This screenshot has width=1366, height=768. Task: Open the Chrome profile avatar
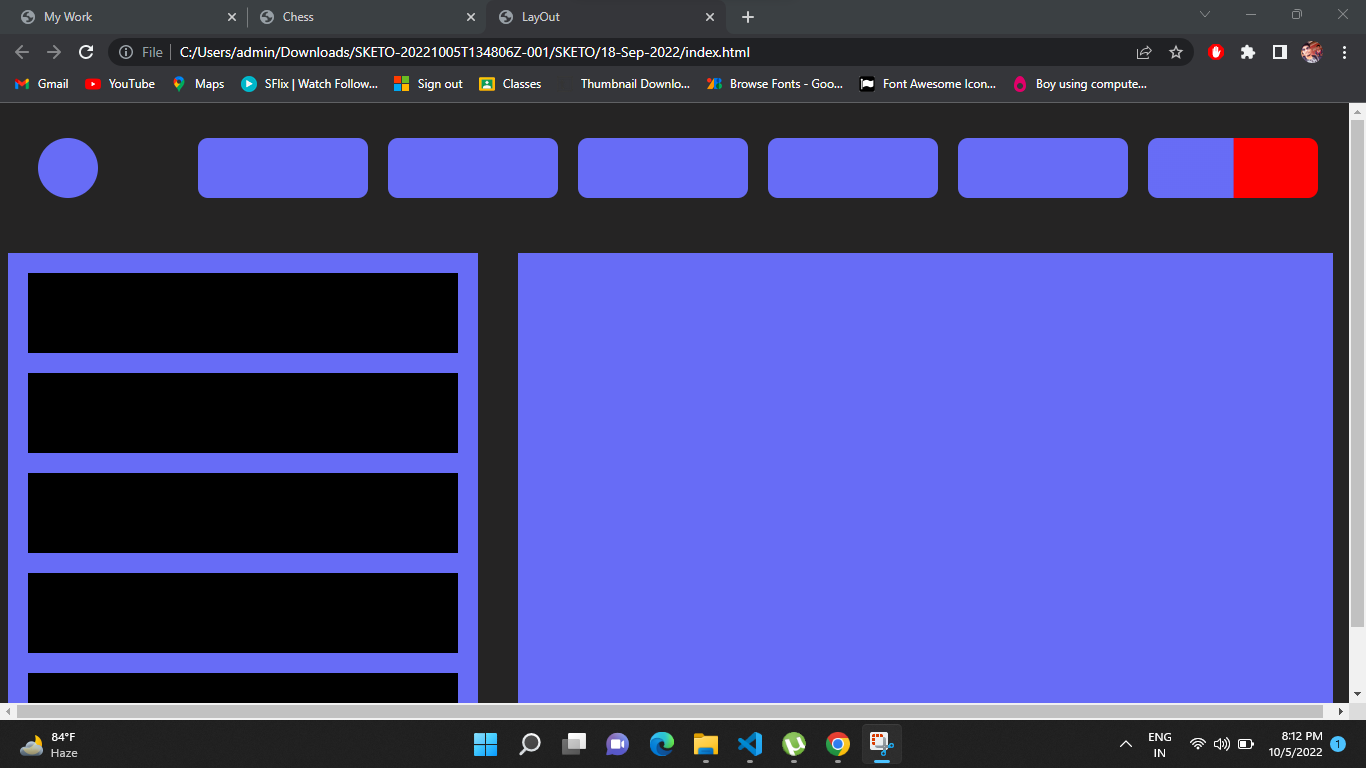1312,52
